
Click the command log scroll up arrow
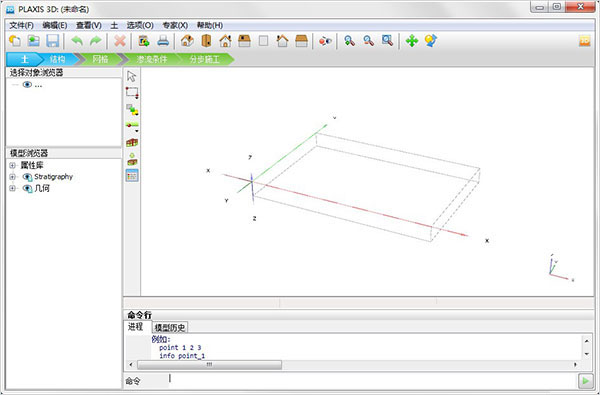(587, 340)
